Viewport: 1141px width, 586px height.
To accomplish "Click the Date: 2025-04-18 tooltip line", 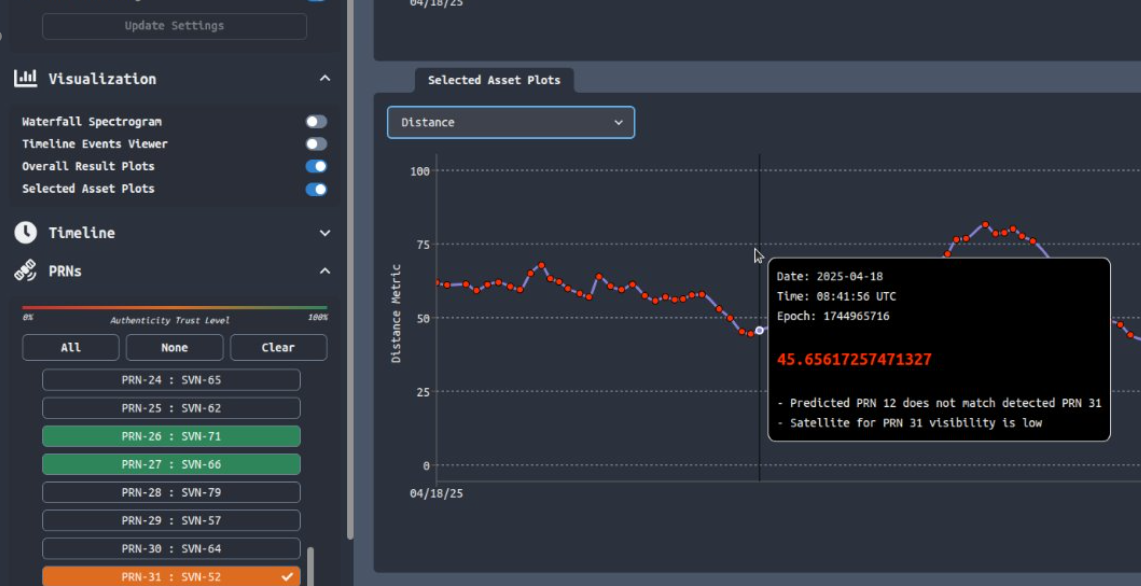I will (830, 277).
